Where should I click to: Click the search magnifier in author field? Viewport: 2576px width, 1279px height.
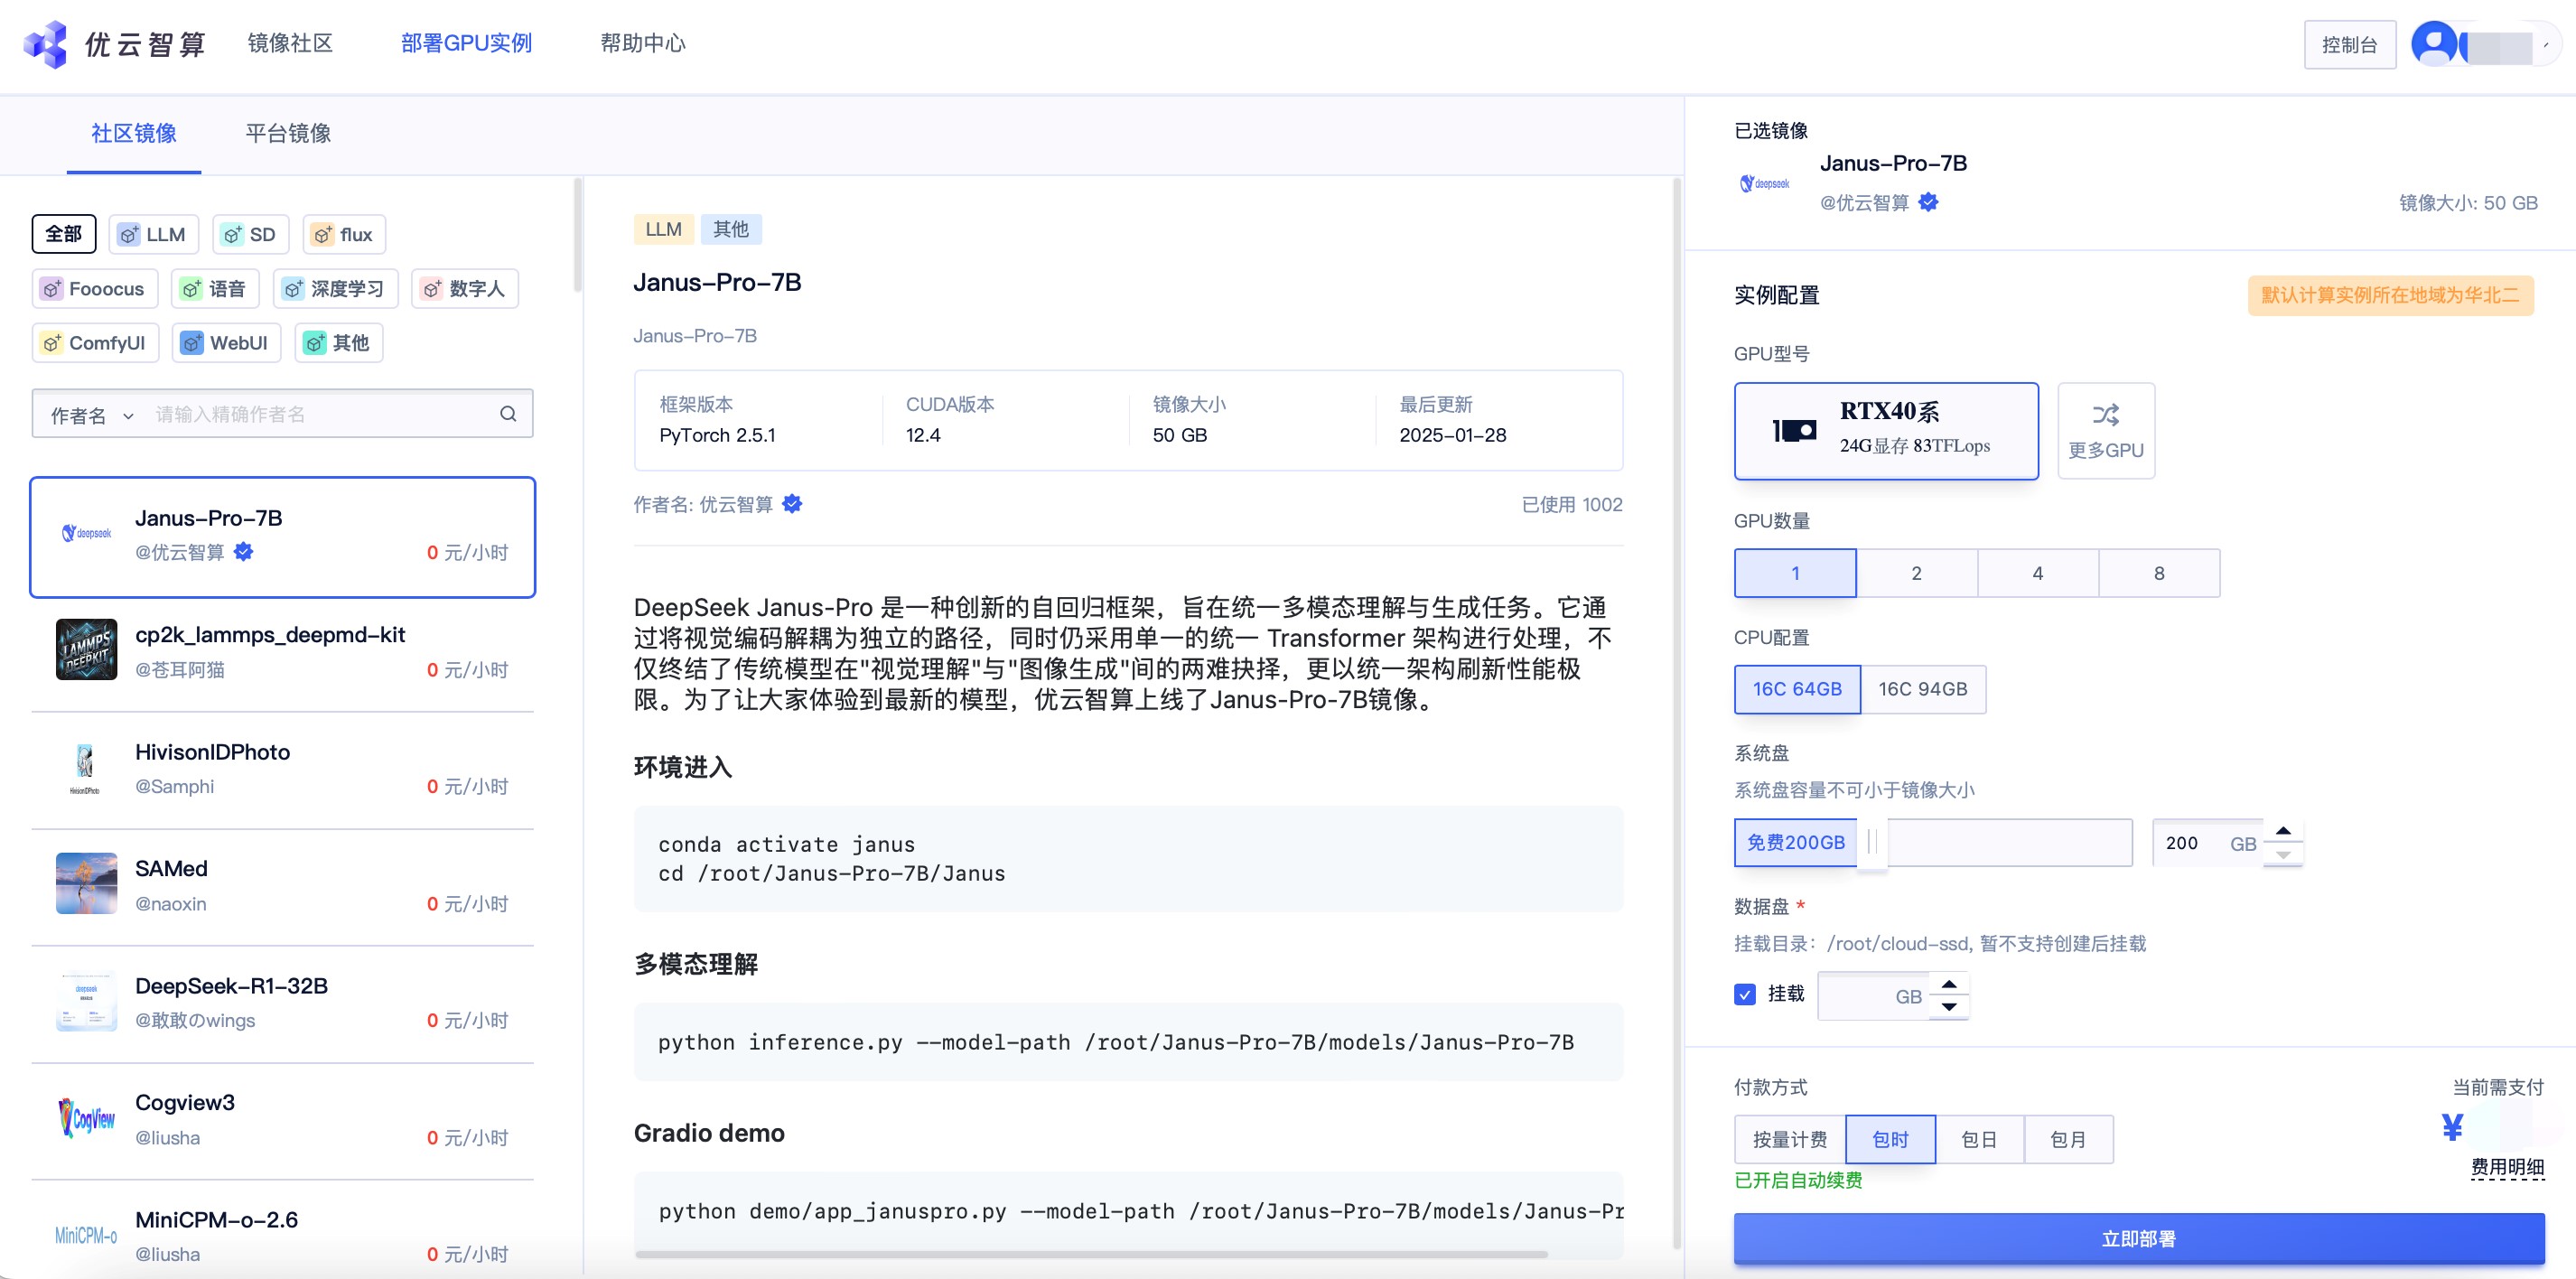coord(508,414)
